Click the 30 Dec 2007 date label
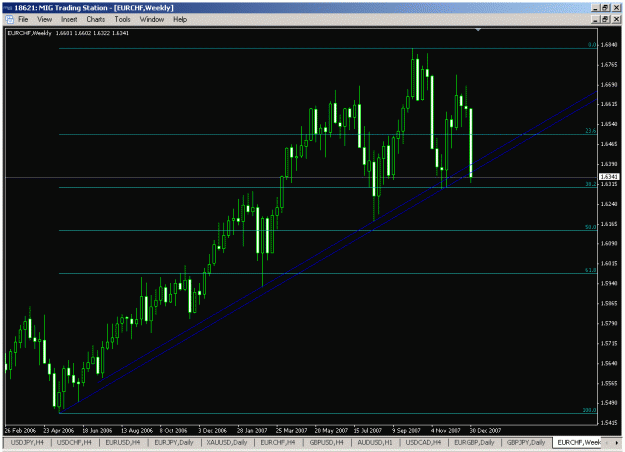The image size is (625, 452). (x=485, y=430)
